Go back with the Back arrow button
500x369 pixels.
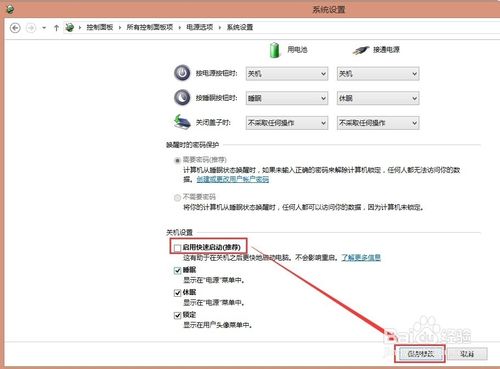pos(15,28)
